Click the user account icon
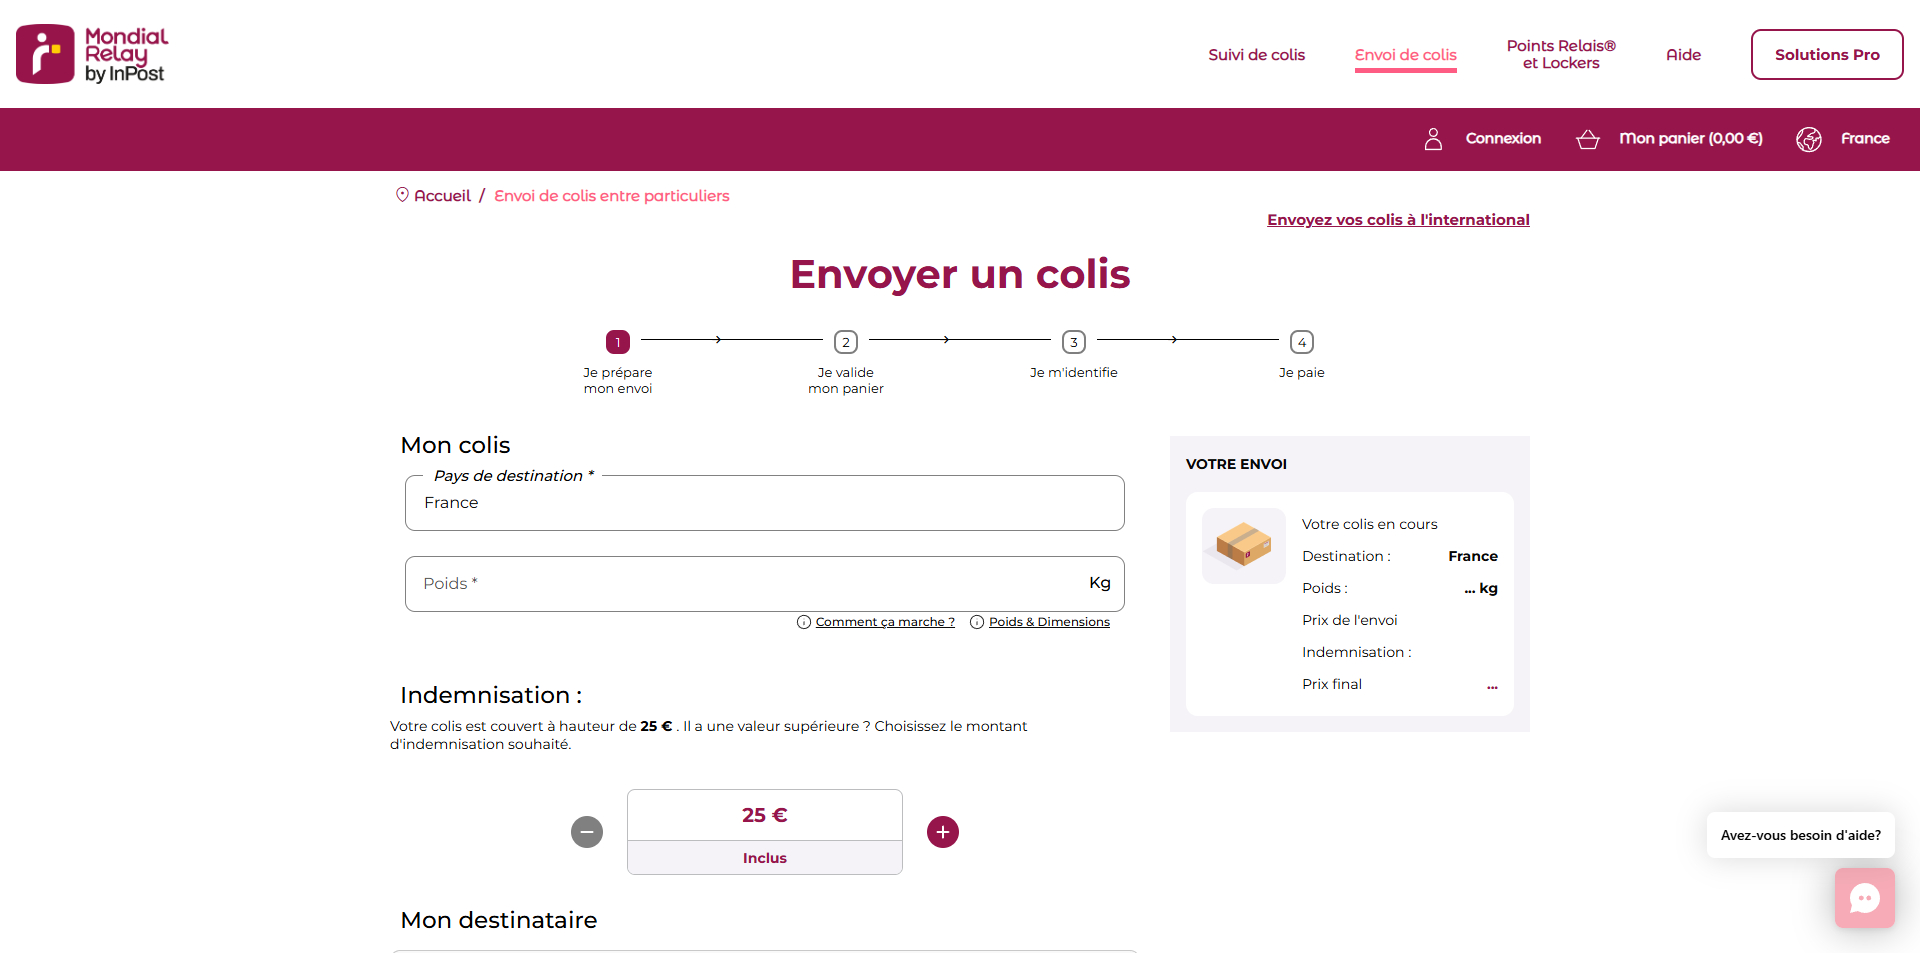The height and width of the screenshot is (953, 1920). tap(1433, 139)
